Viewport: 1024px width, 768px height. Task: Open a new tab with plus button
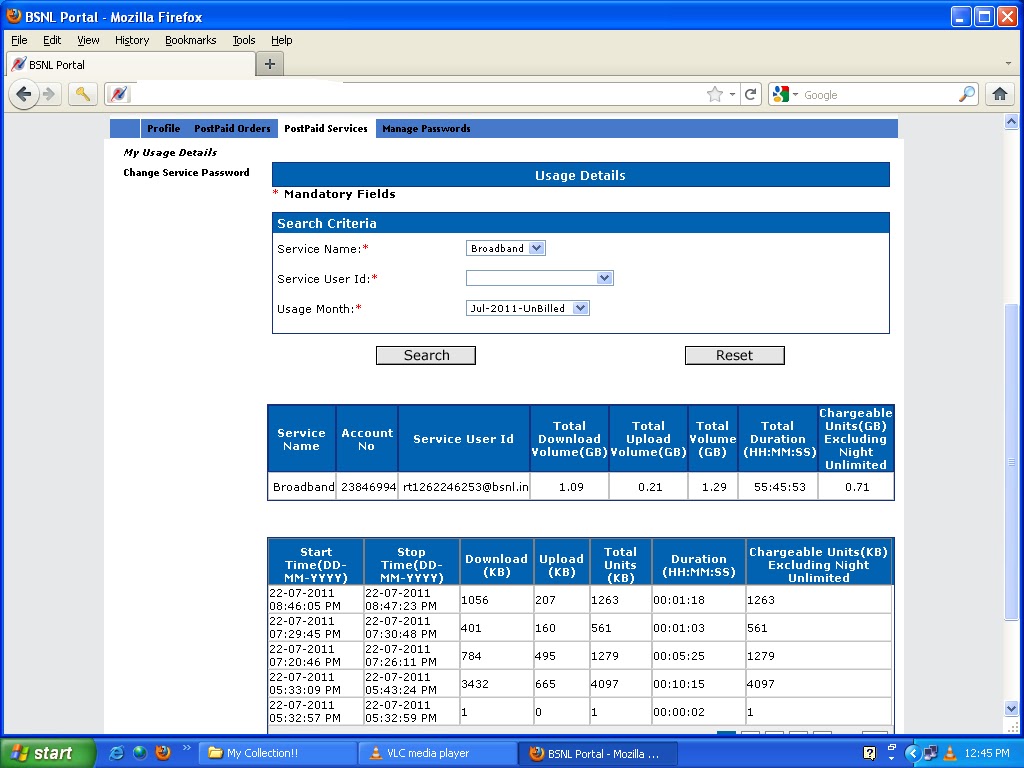270,64
